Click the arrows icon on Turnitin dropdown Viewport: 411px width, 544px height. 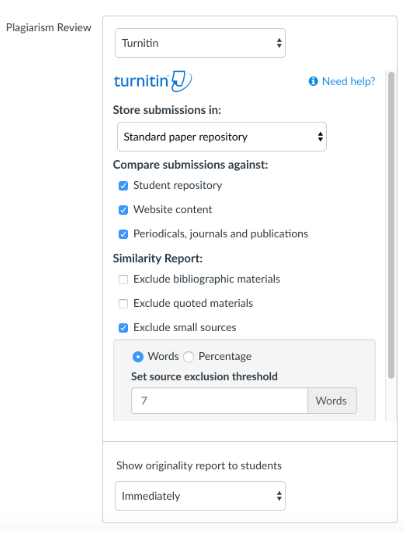(x=279, y=43)
